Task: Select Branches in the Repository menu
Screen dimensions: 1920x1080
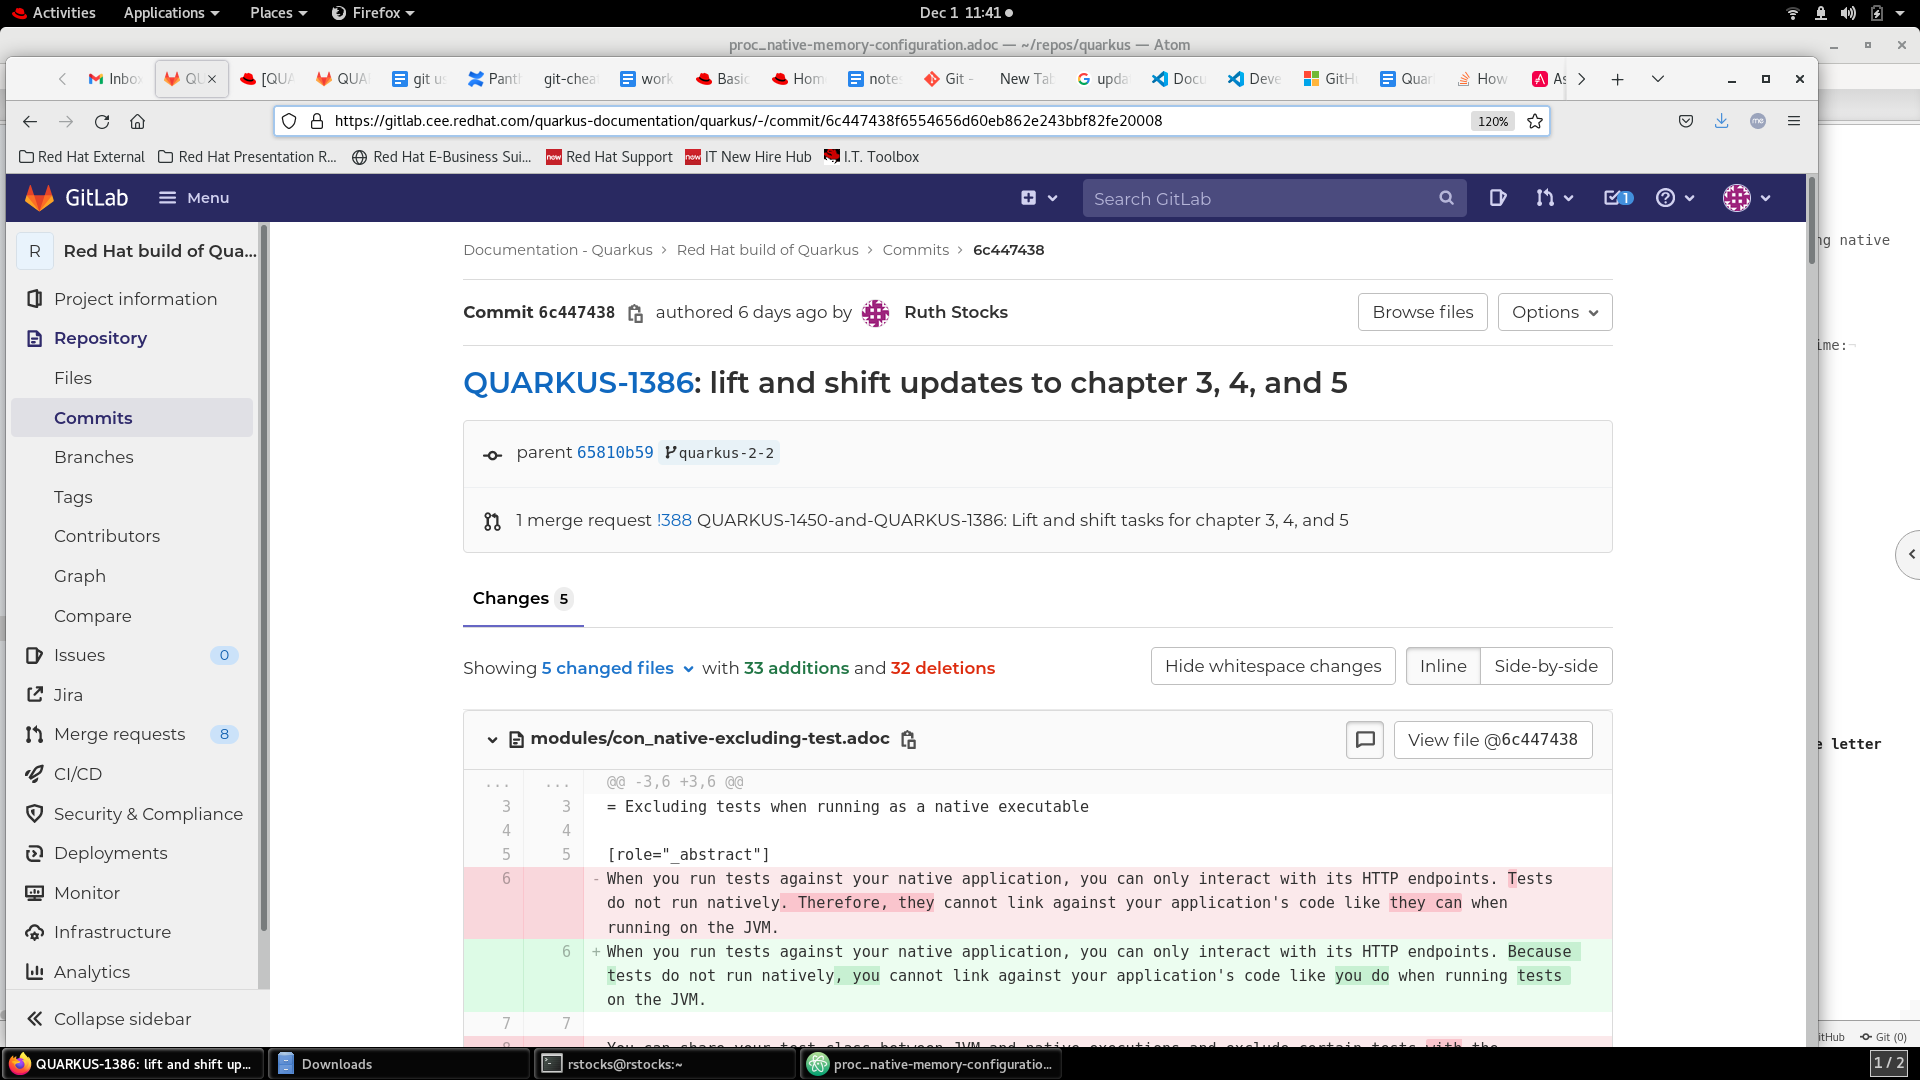Action: tap(93, 457)
